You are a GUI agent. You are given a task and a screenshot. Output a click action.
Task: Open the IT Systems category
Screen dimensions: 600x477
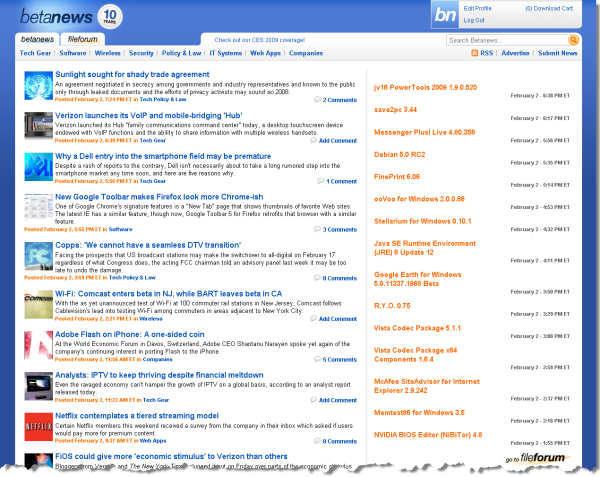[x=226, y=53]
